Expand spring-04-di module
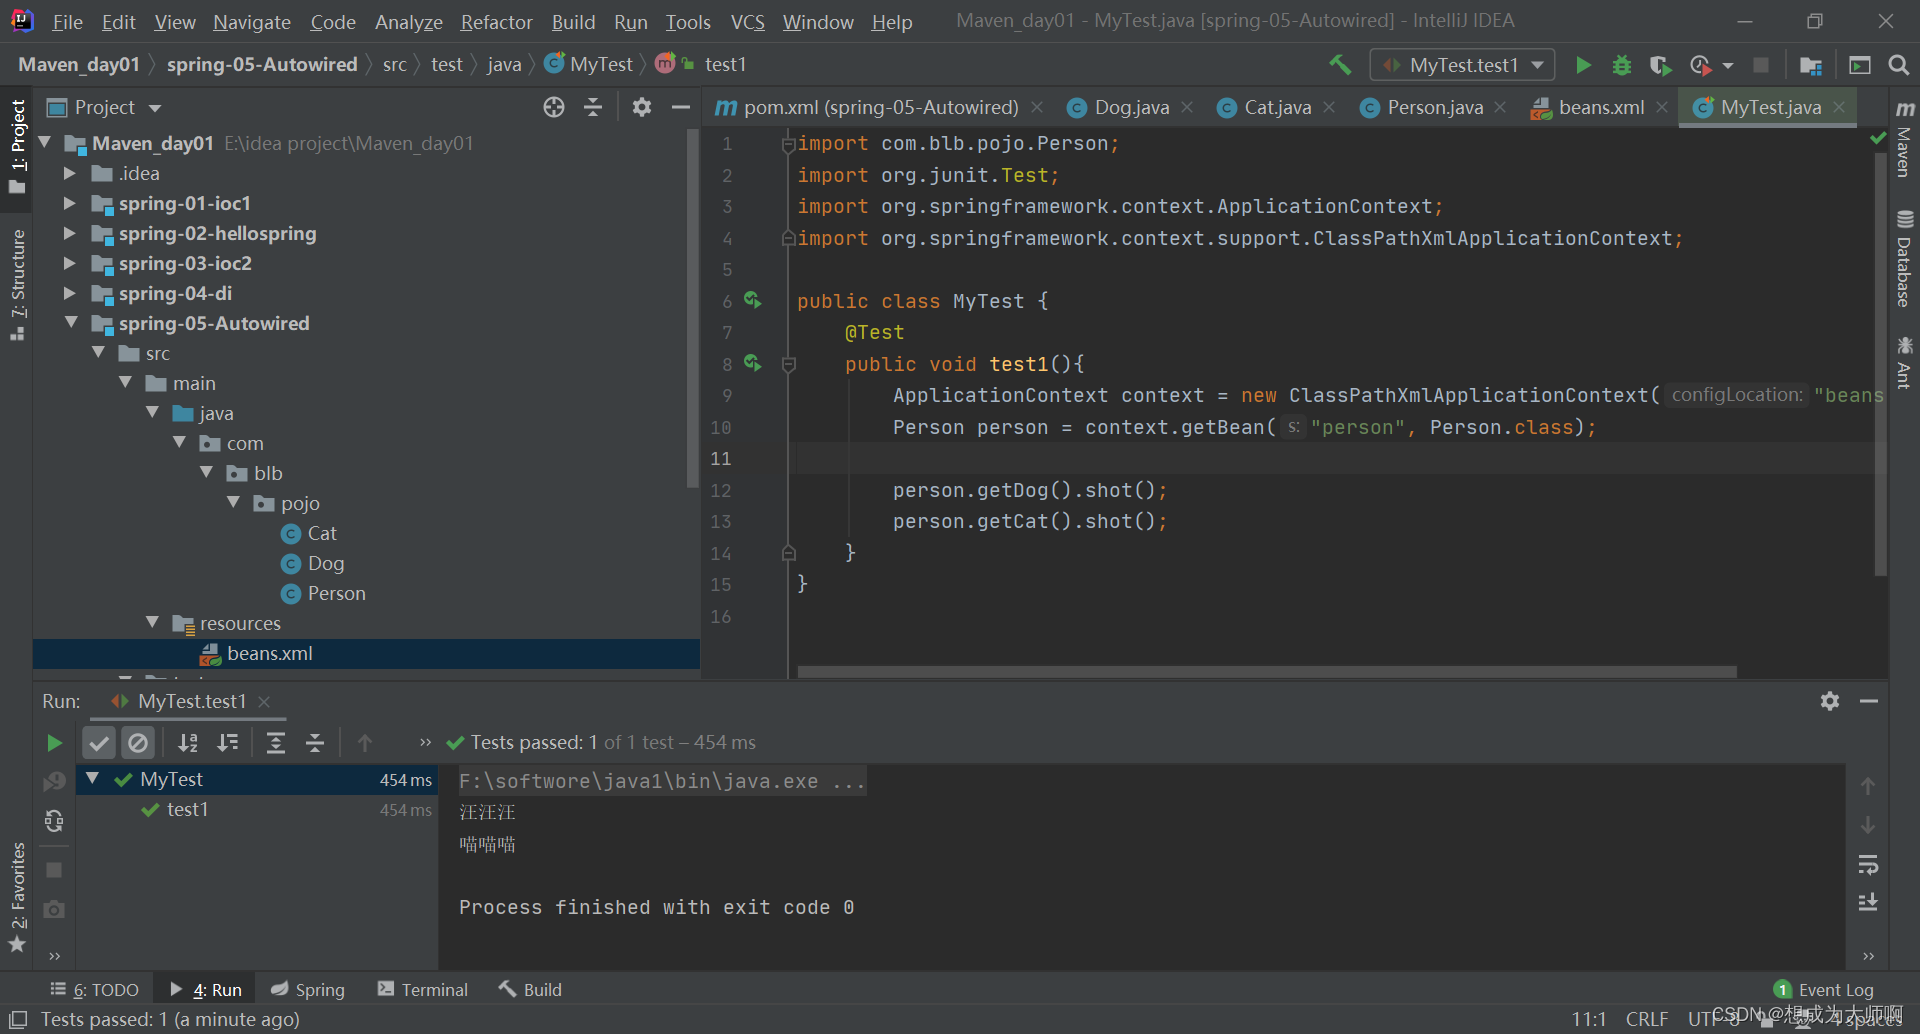This screenshot has width=1920, height=1034. pyautogui.click(x=69, y=293)
